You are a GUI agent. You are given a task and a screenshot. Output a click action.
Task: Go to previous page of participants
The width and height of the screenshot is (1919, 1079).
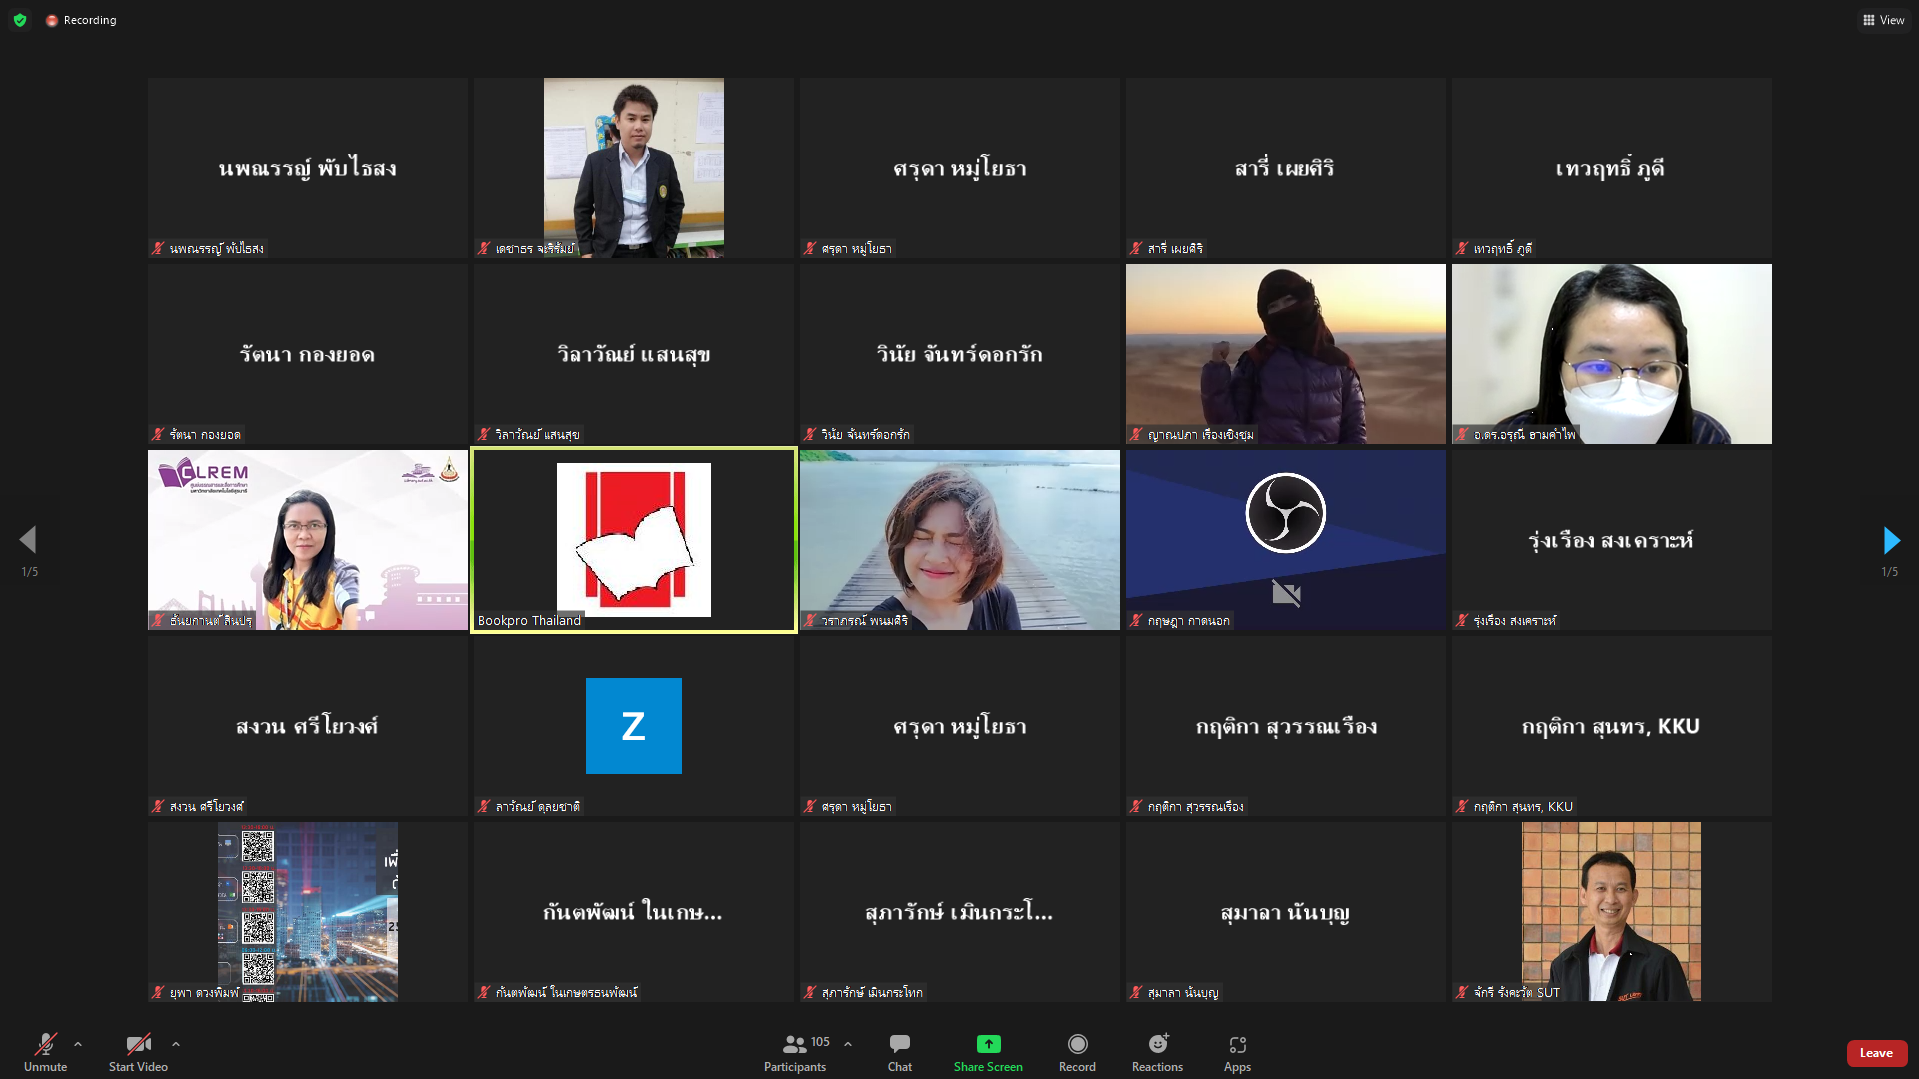pos(28,541)
